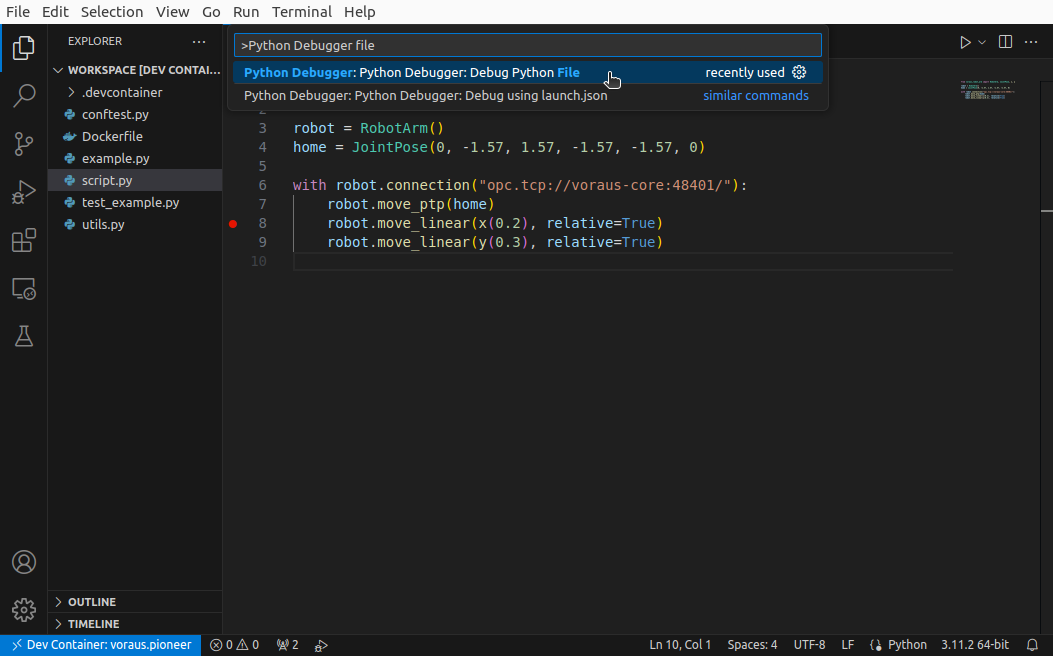The height and width of the screenshot is (656, 1053).
Task: Click the command palette input field
Action: [527, 45]
